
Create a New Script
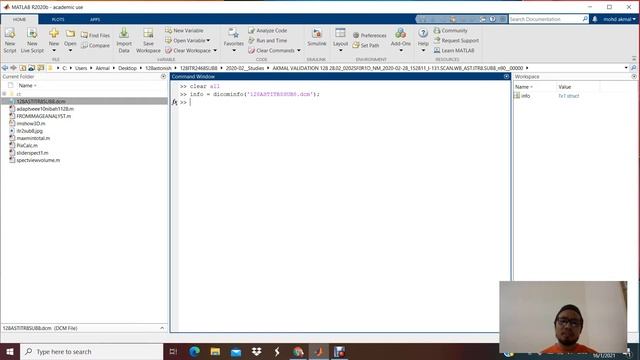(10, 40)
